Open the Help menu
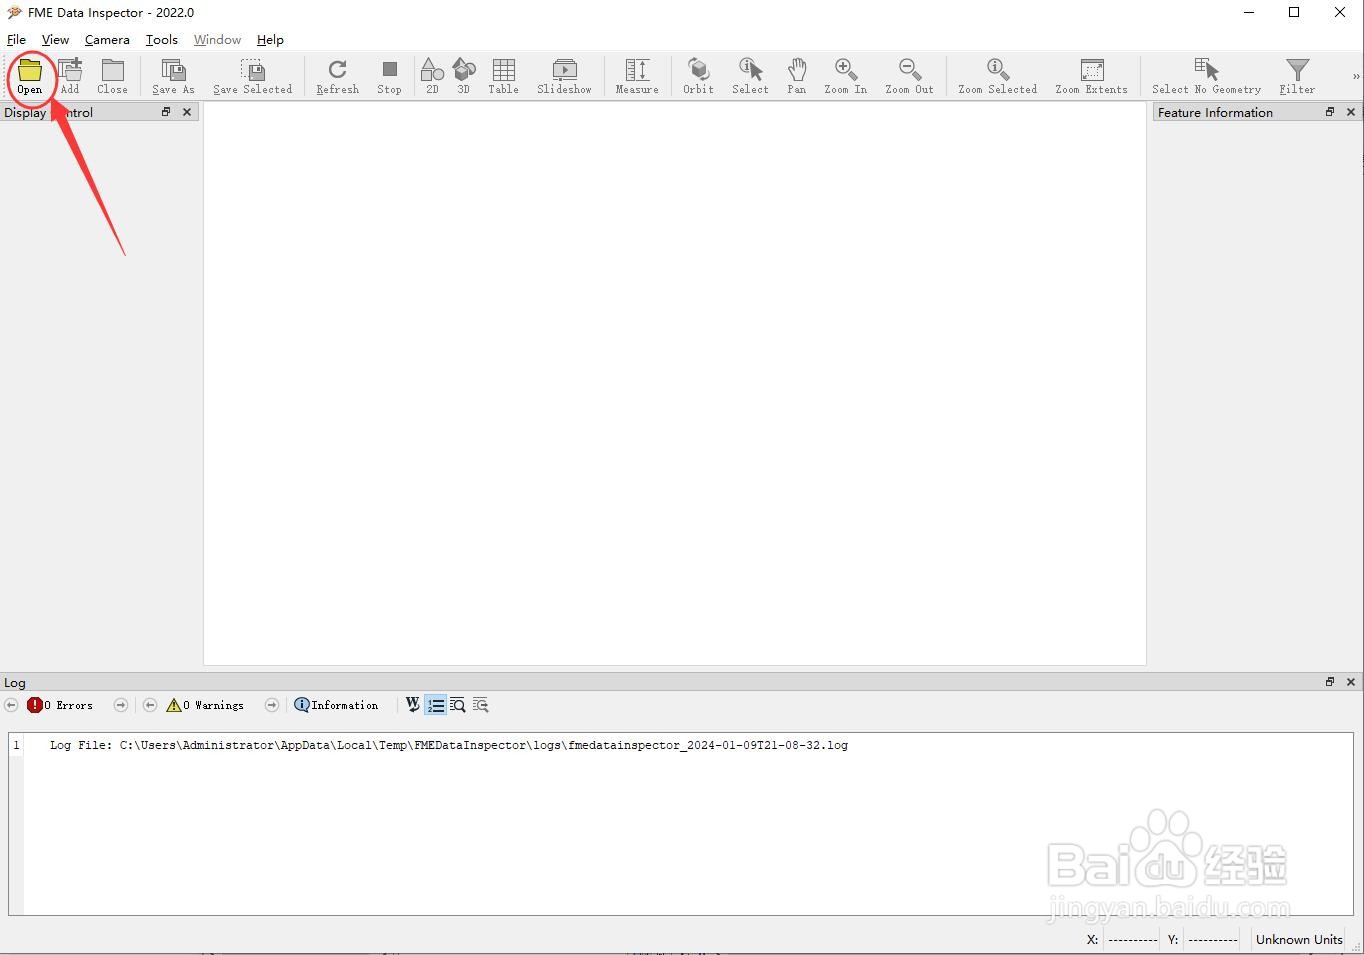1364x955 pixels. point(270,40)
